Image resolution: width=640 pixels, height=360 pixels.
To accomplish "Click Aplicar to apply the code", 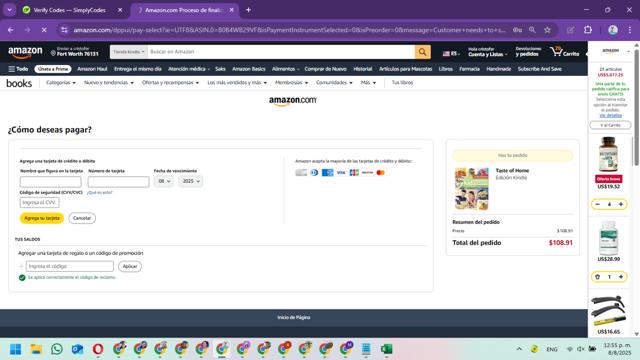I will [x=130, y=266].
